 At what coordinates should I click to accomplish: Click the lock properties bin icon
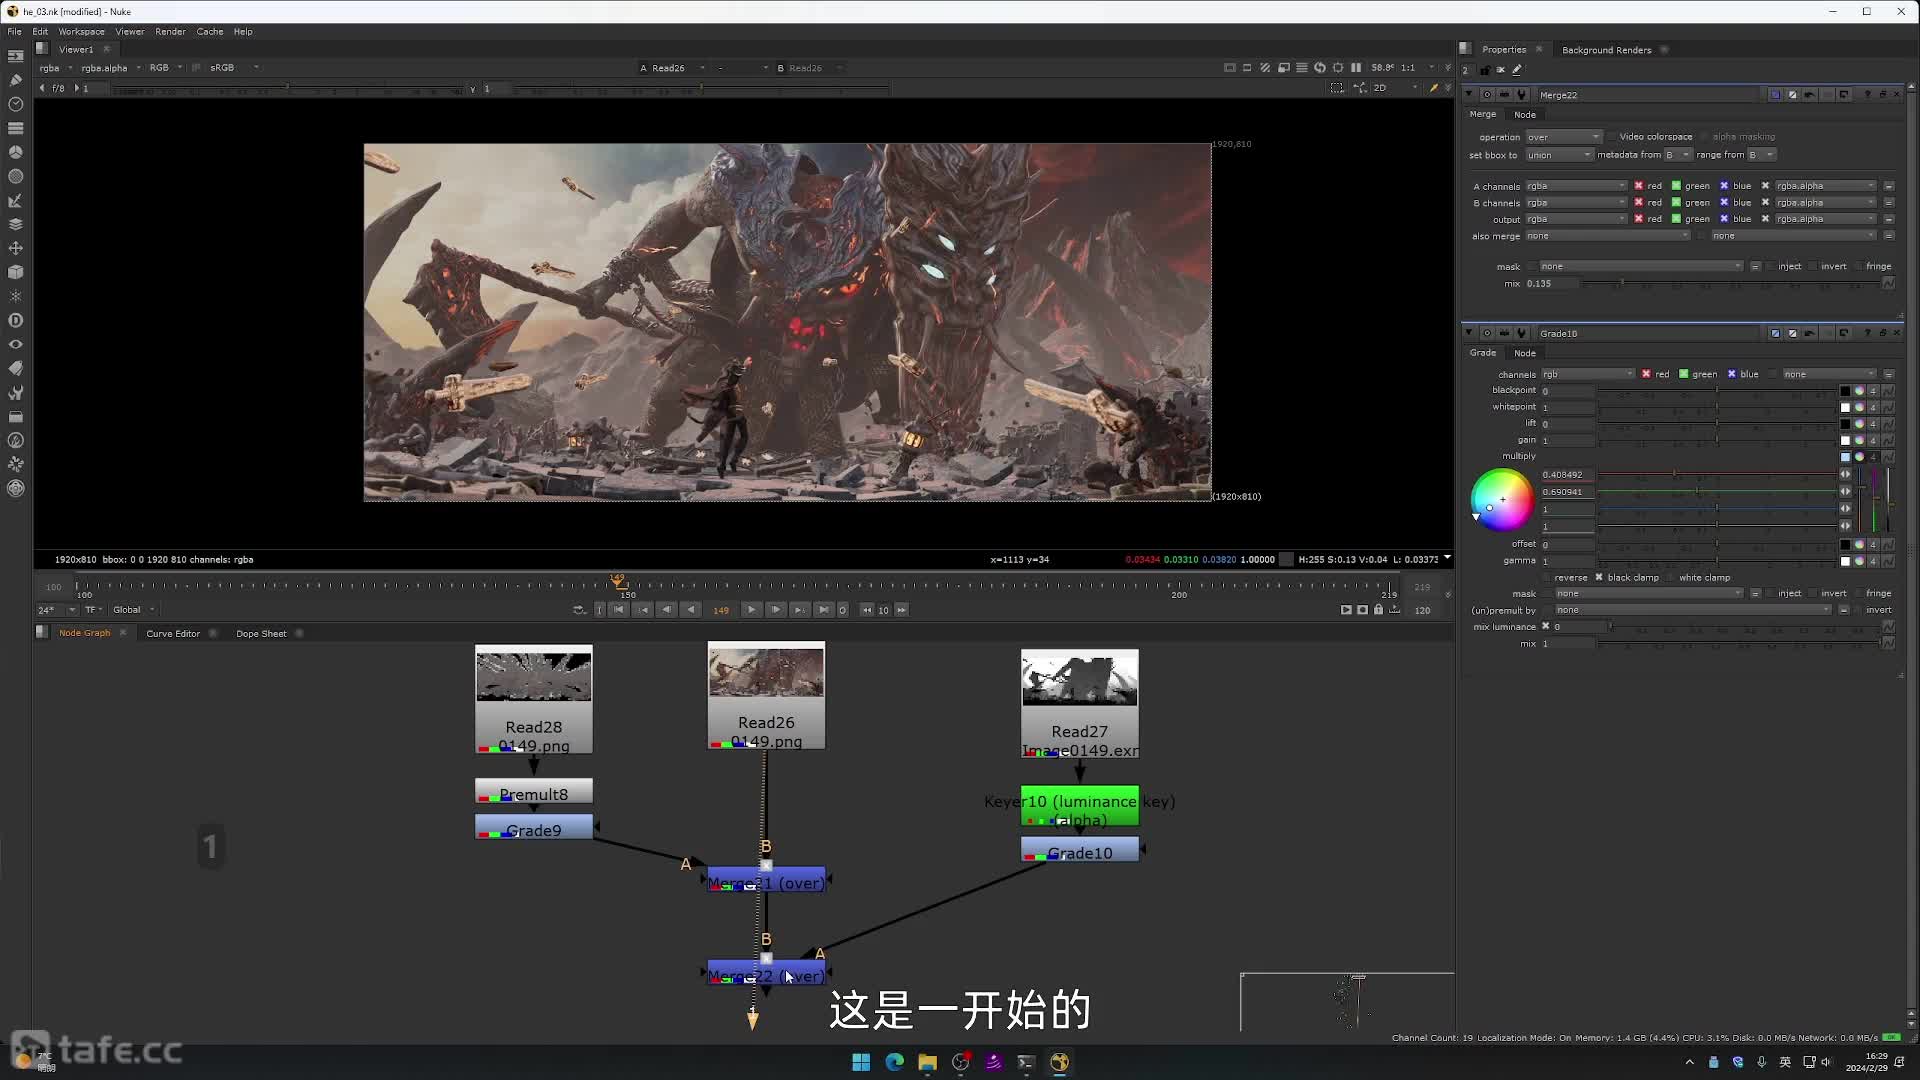click(x=1485, y=70)
